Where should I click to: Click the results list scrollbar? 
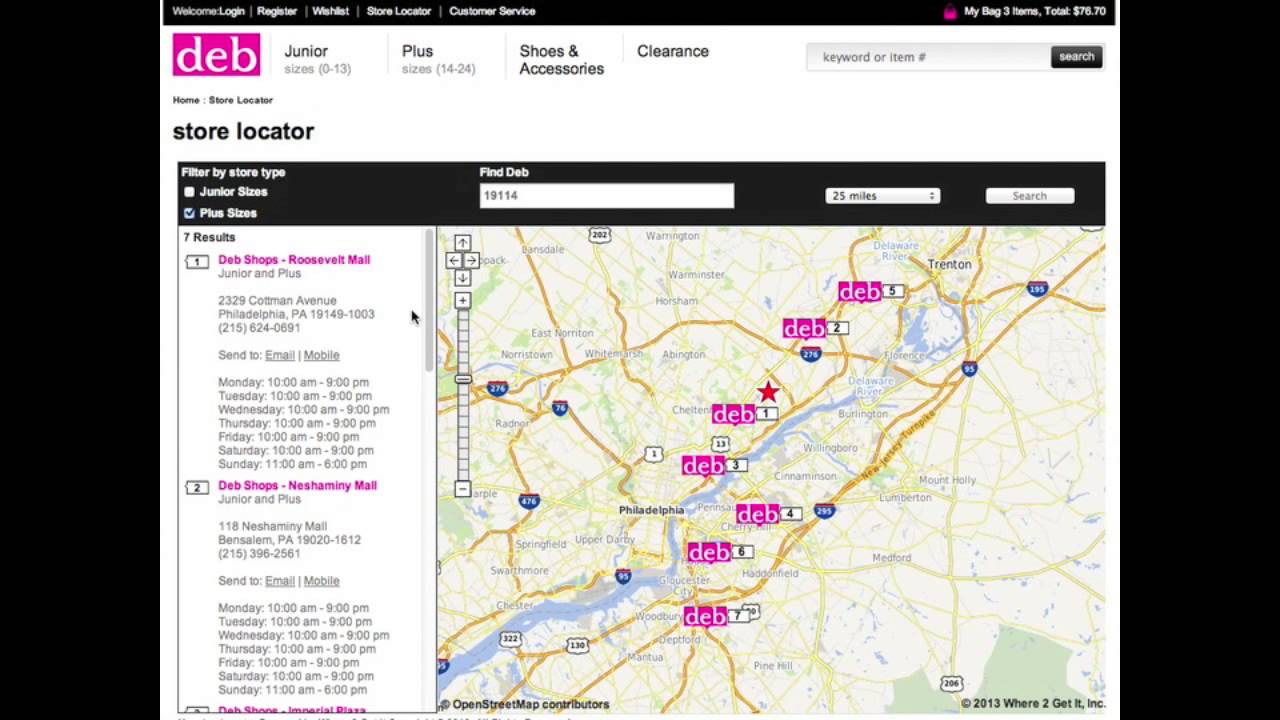[429, 300]
